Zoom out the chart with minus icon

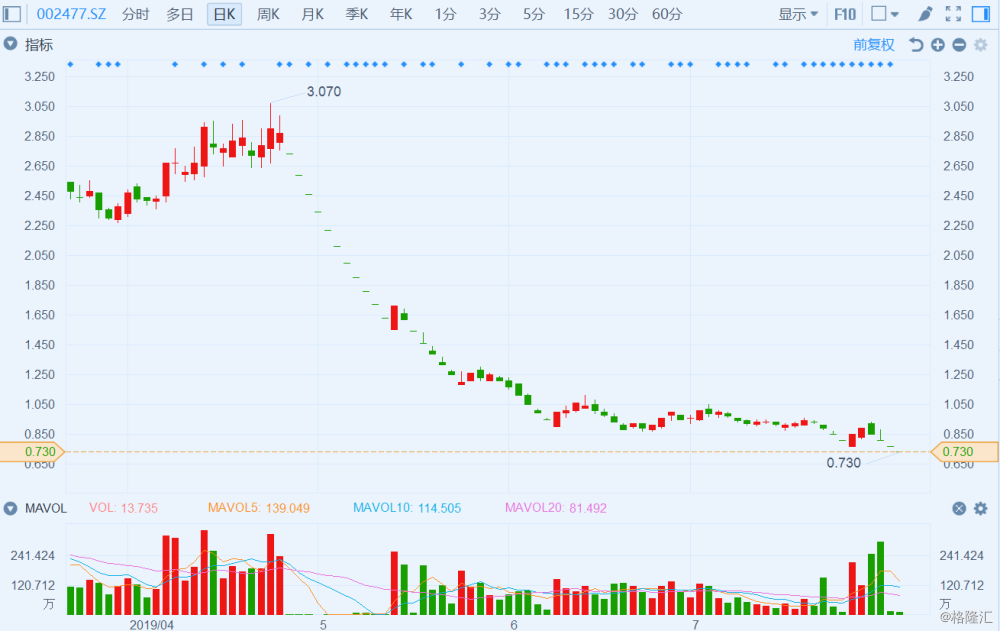(x=959, y=45)
